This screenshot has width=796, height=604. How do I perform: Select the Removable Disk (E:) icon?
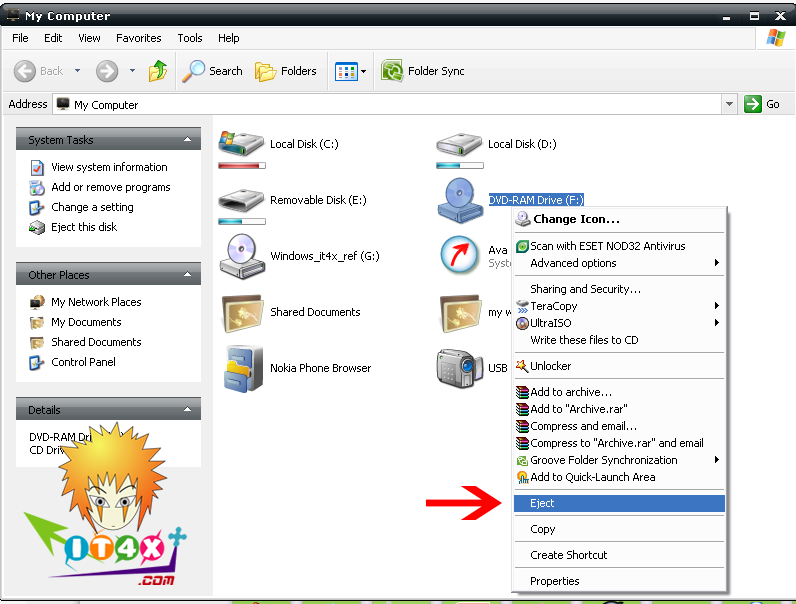(241, 202)
